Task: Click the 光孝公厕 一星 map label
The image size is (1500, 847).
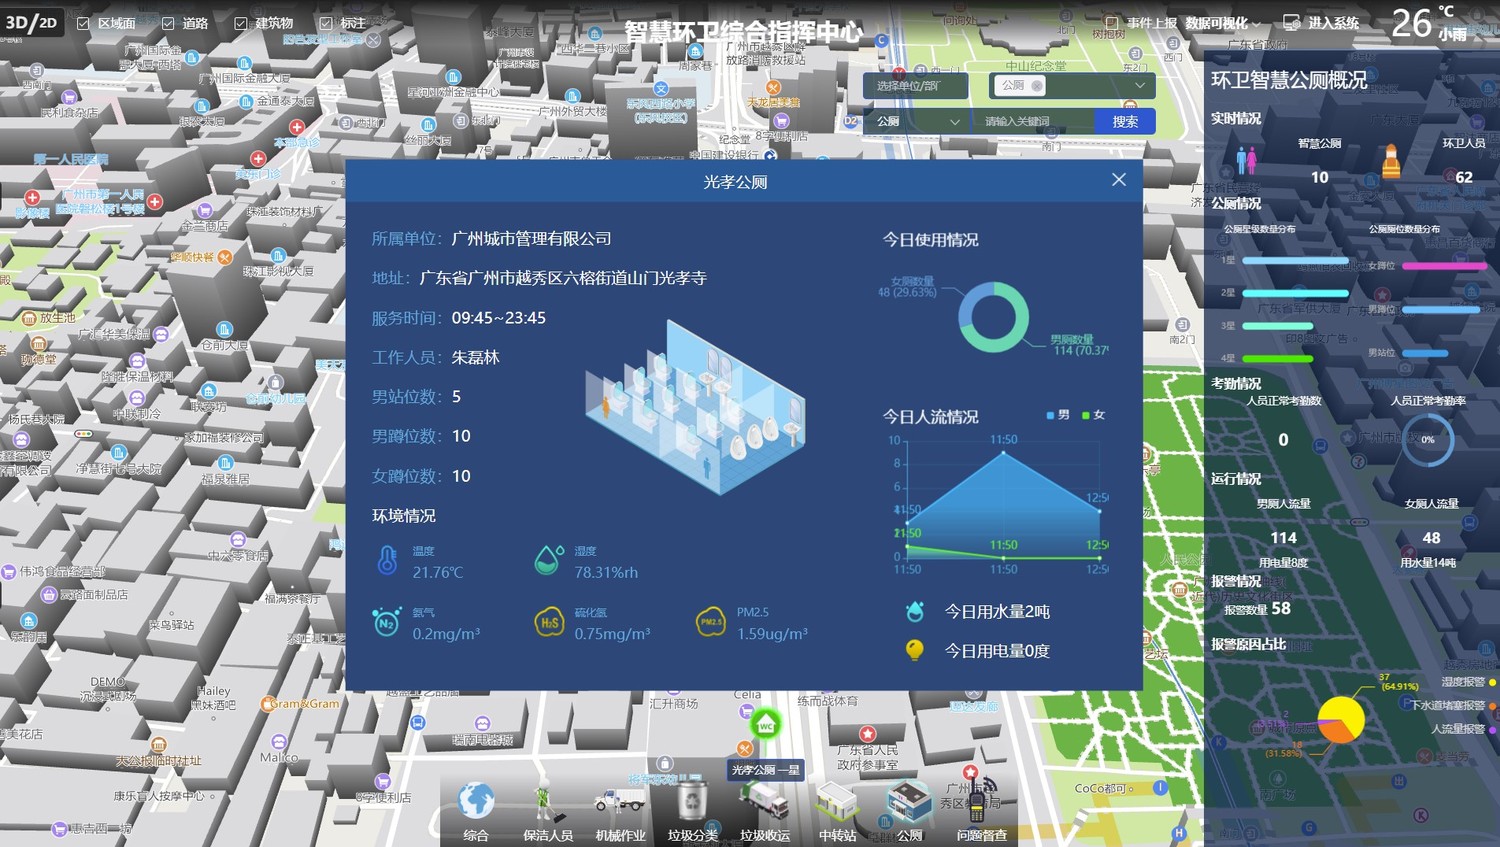Action: coord(766,770)
